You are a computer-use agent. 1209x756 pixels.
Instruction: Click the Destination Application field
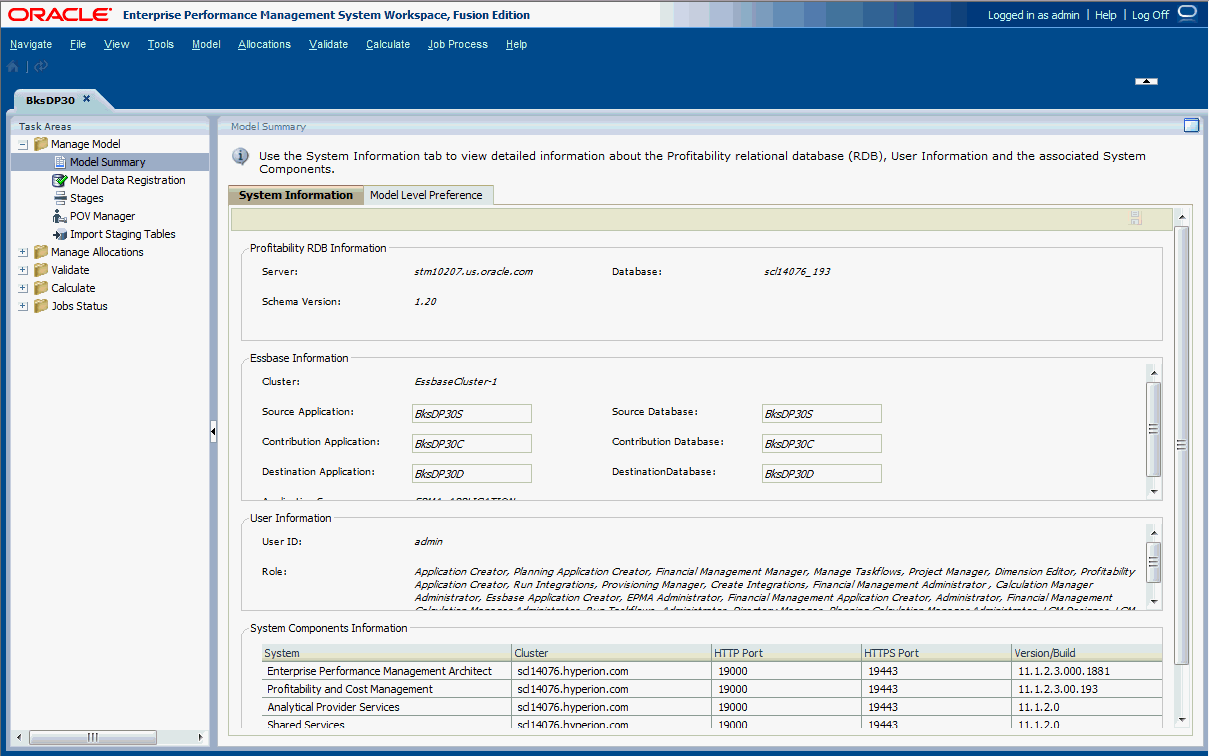[x=472, y=474]
